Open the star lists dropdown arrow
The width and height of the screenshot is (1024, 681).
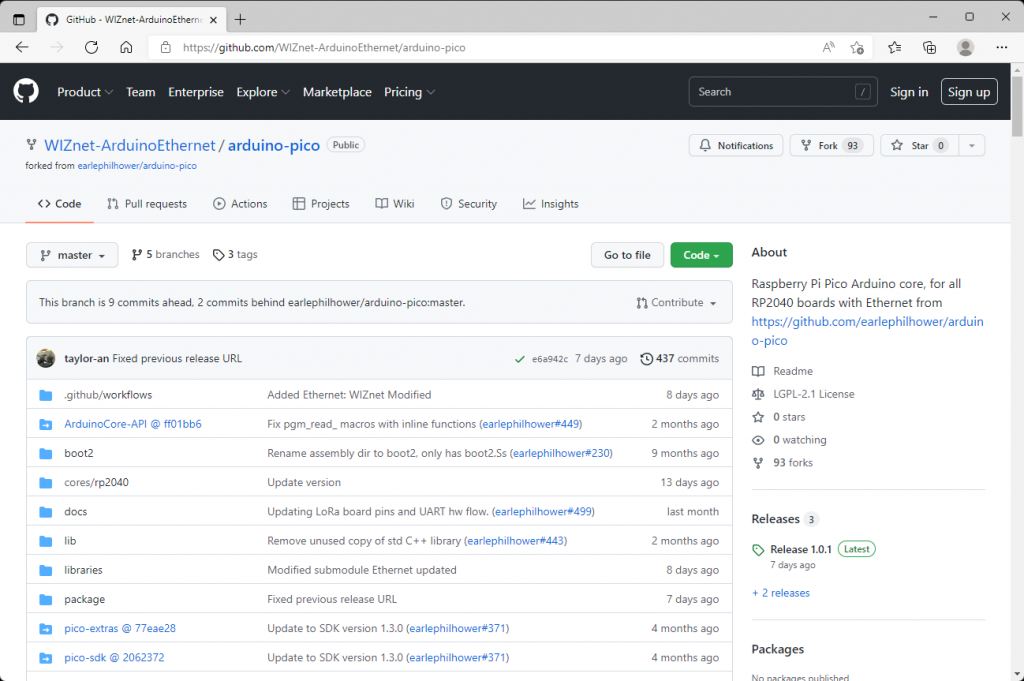[972, 145]
